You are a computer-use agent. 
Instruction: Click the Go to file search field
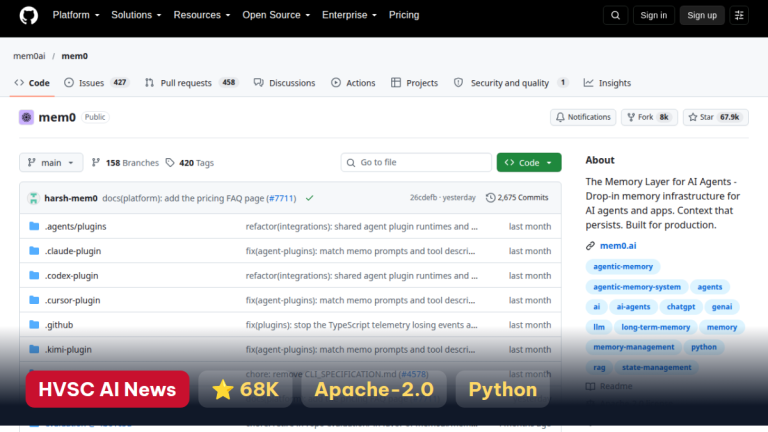[416, 163]
